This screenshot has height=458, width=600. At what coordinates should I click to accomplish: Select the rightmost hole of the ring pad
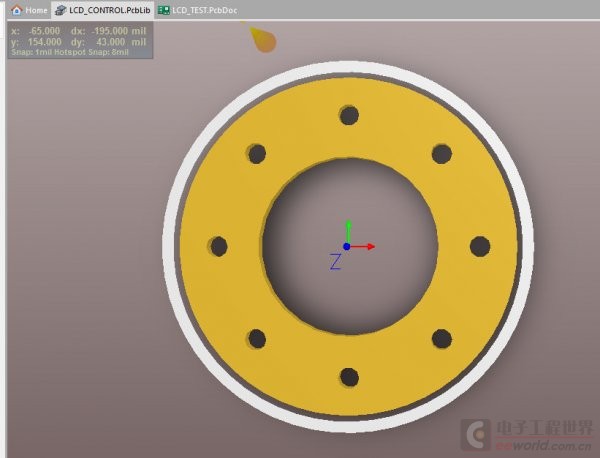pyautogui.click(x=480, y=246)
